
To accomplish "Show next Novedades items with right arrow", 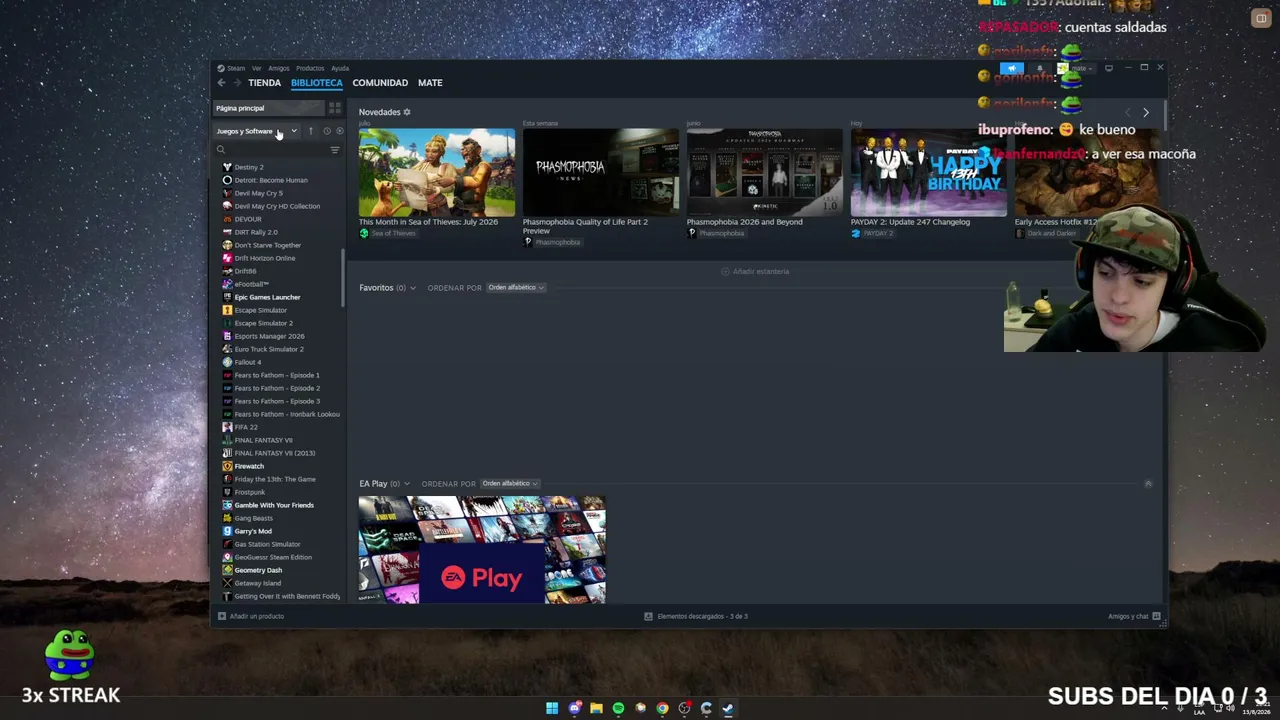I will 1146,112.
